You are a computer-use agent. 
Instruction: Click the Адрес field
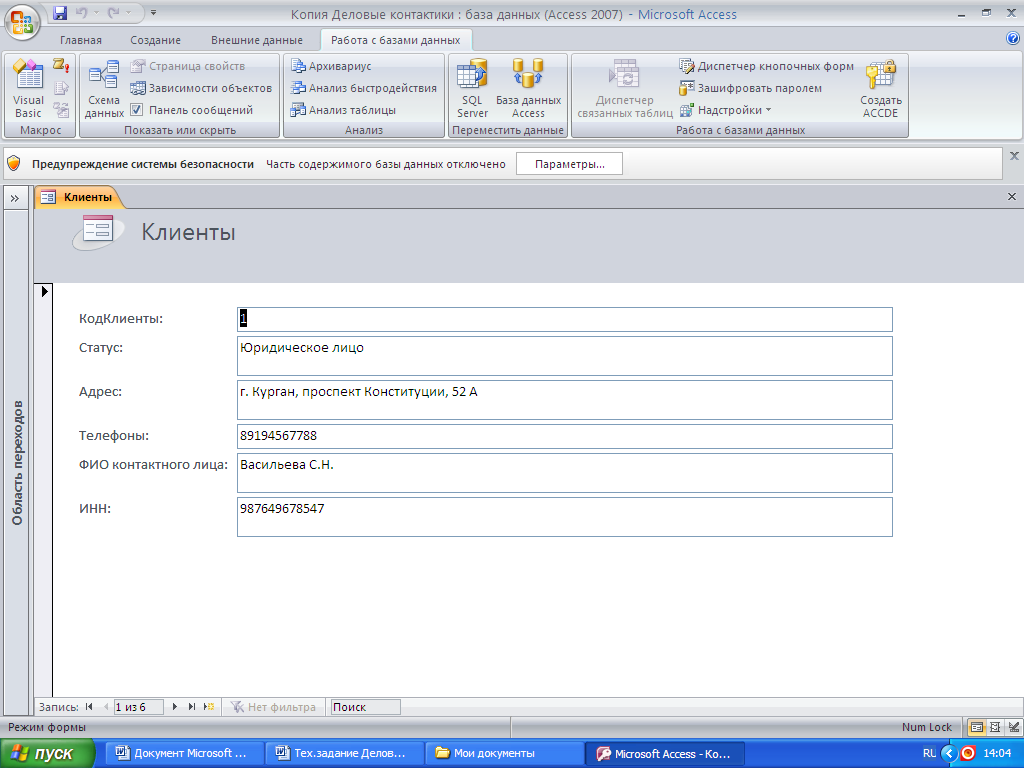(564, 400)
